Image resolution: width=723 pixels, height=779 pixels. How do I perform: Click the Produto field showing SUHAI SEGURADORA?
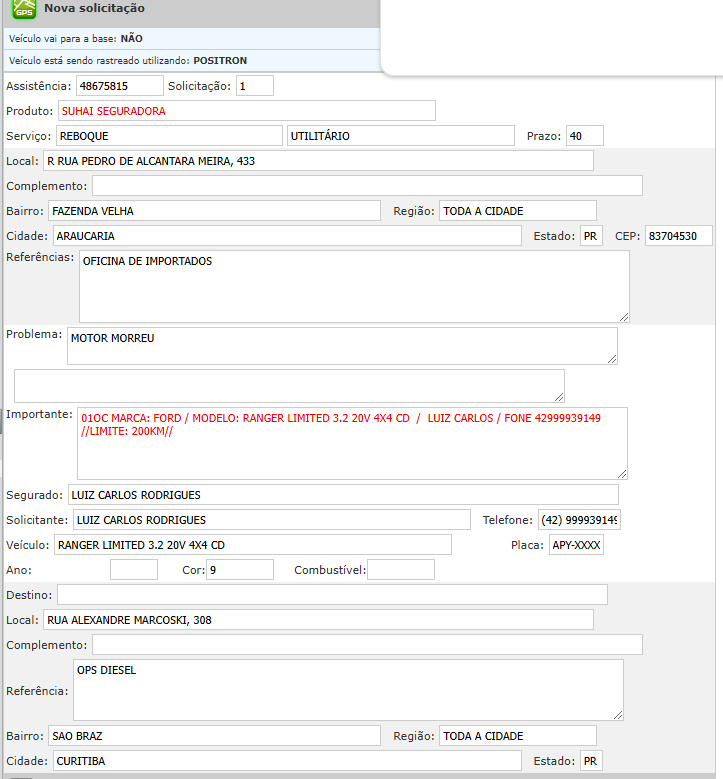tap(246, 111)
